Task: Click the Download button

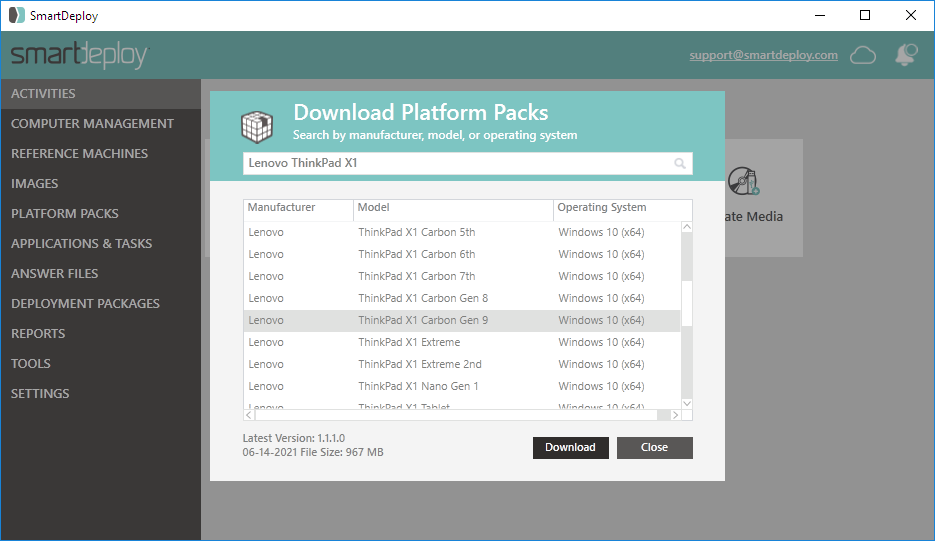Action: point(571,447)
